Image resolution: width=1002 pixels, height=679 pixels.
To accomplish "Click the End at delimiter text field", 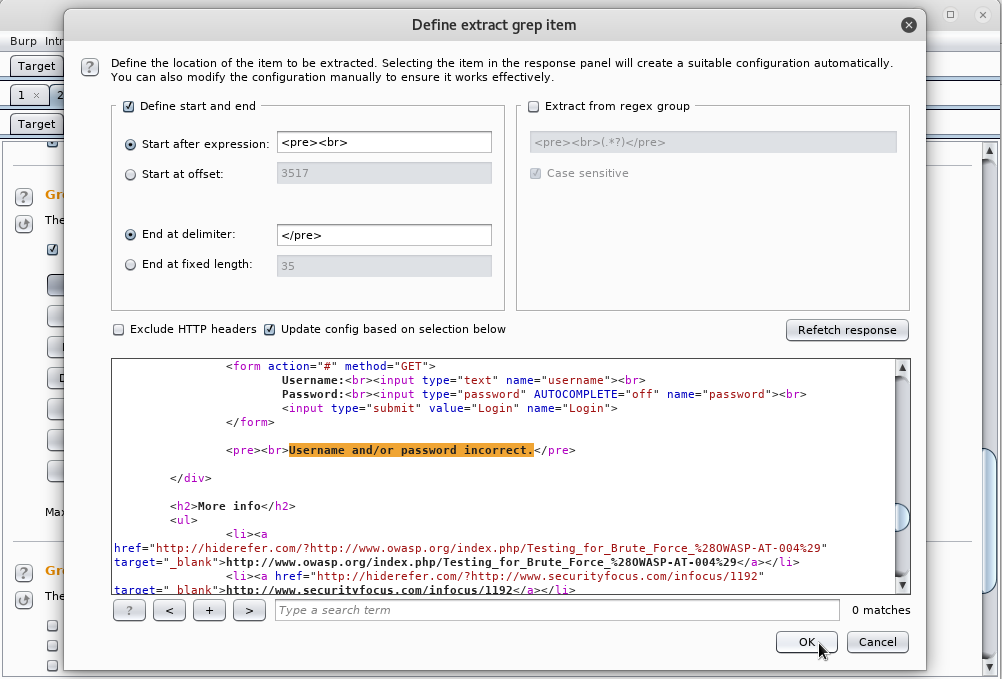I will click(383, 235).
